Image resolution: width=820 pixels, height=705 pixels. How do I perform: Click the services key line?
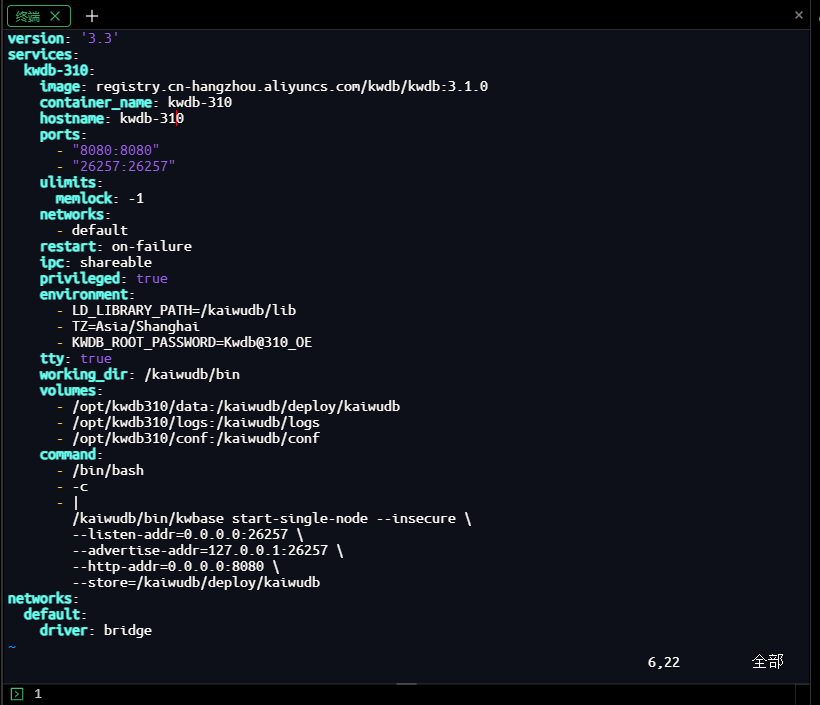click(x=43, y=54)
